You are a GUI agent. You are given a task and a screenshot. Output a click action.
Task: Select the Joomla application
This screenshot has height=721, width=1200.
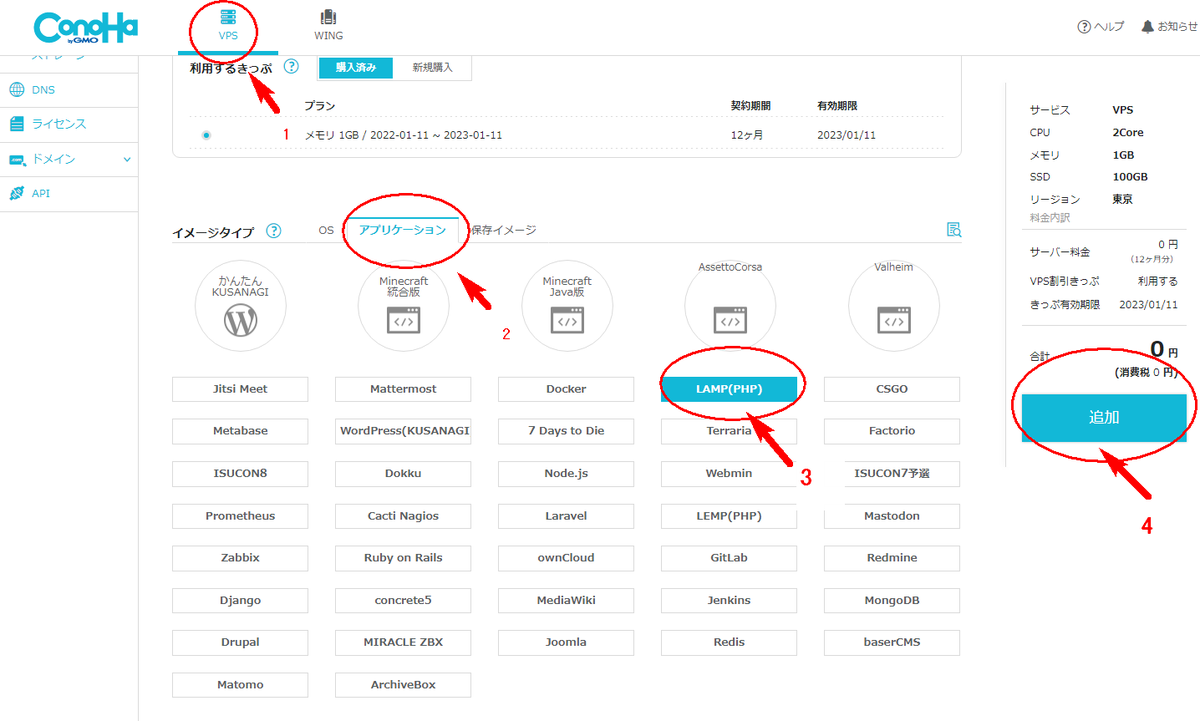pos(566,642)
